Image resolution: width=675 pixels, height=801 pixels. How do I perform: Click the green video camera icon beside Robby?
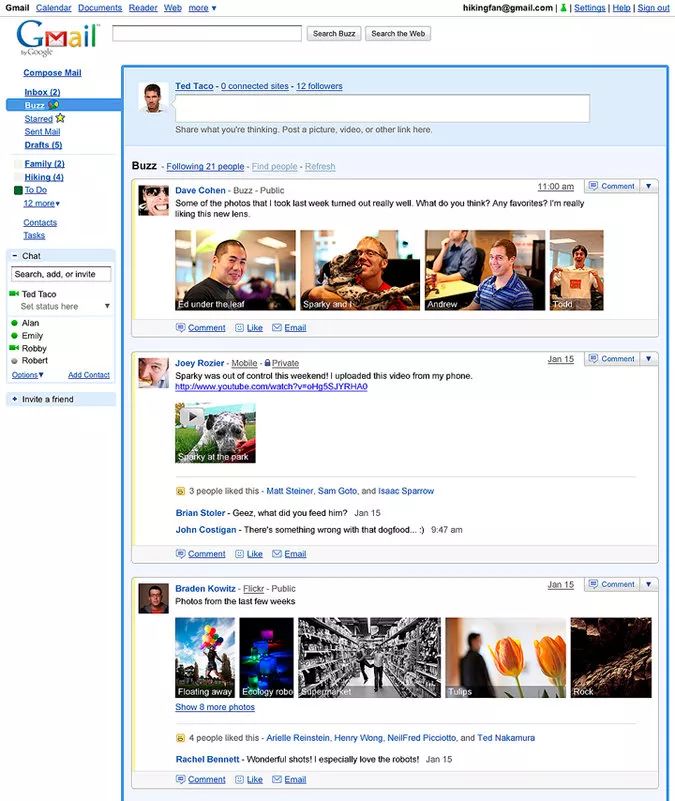pyautogui.click(x=14, y=349)
